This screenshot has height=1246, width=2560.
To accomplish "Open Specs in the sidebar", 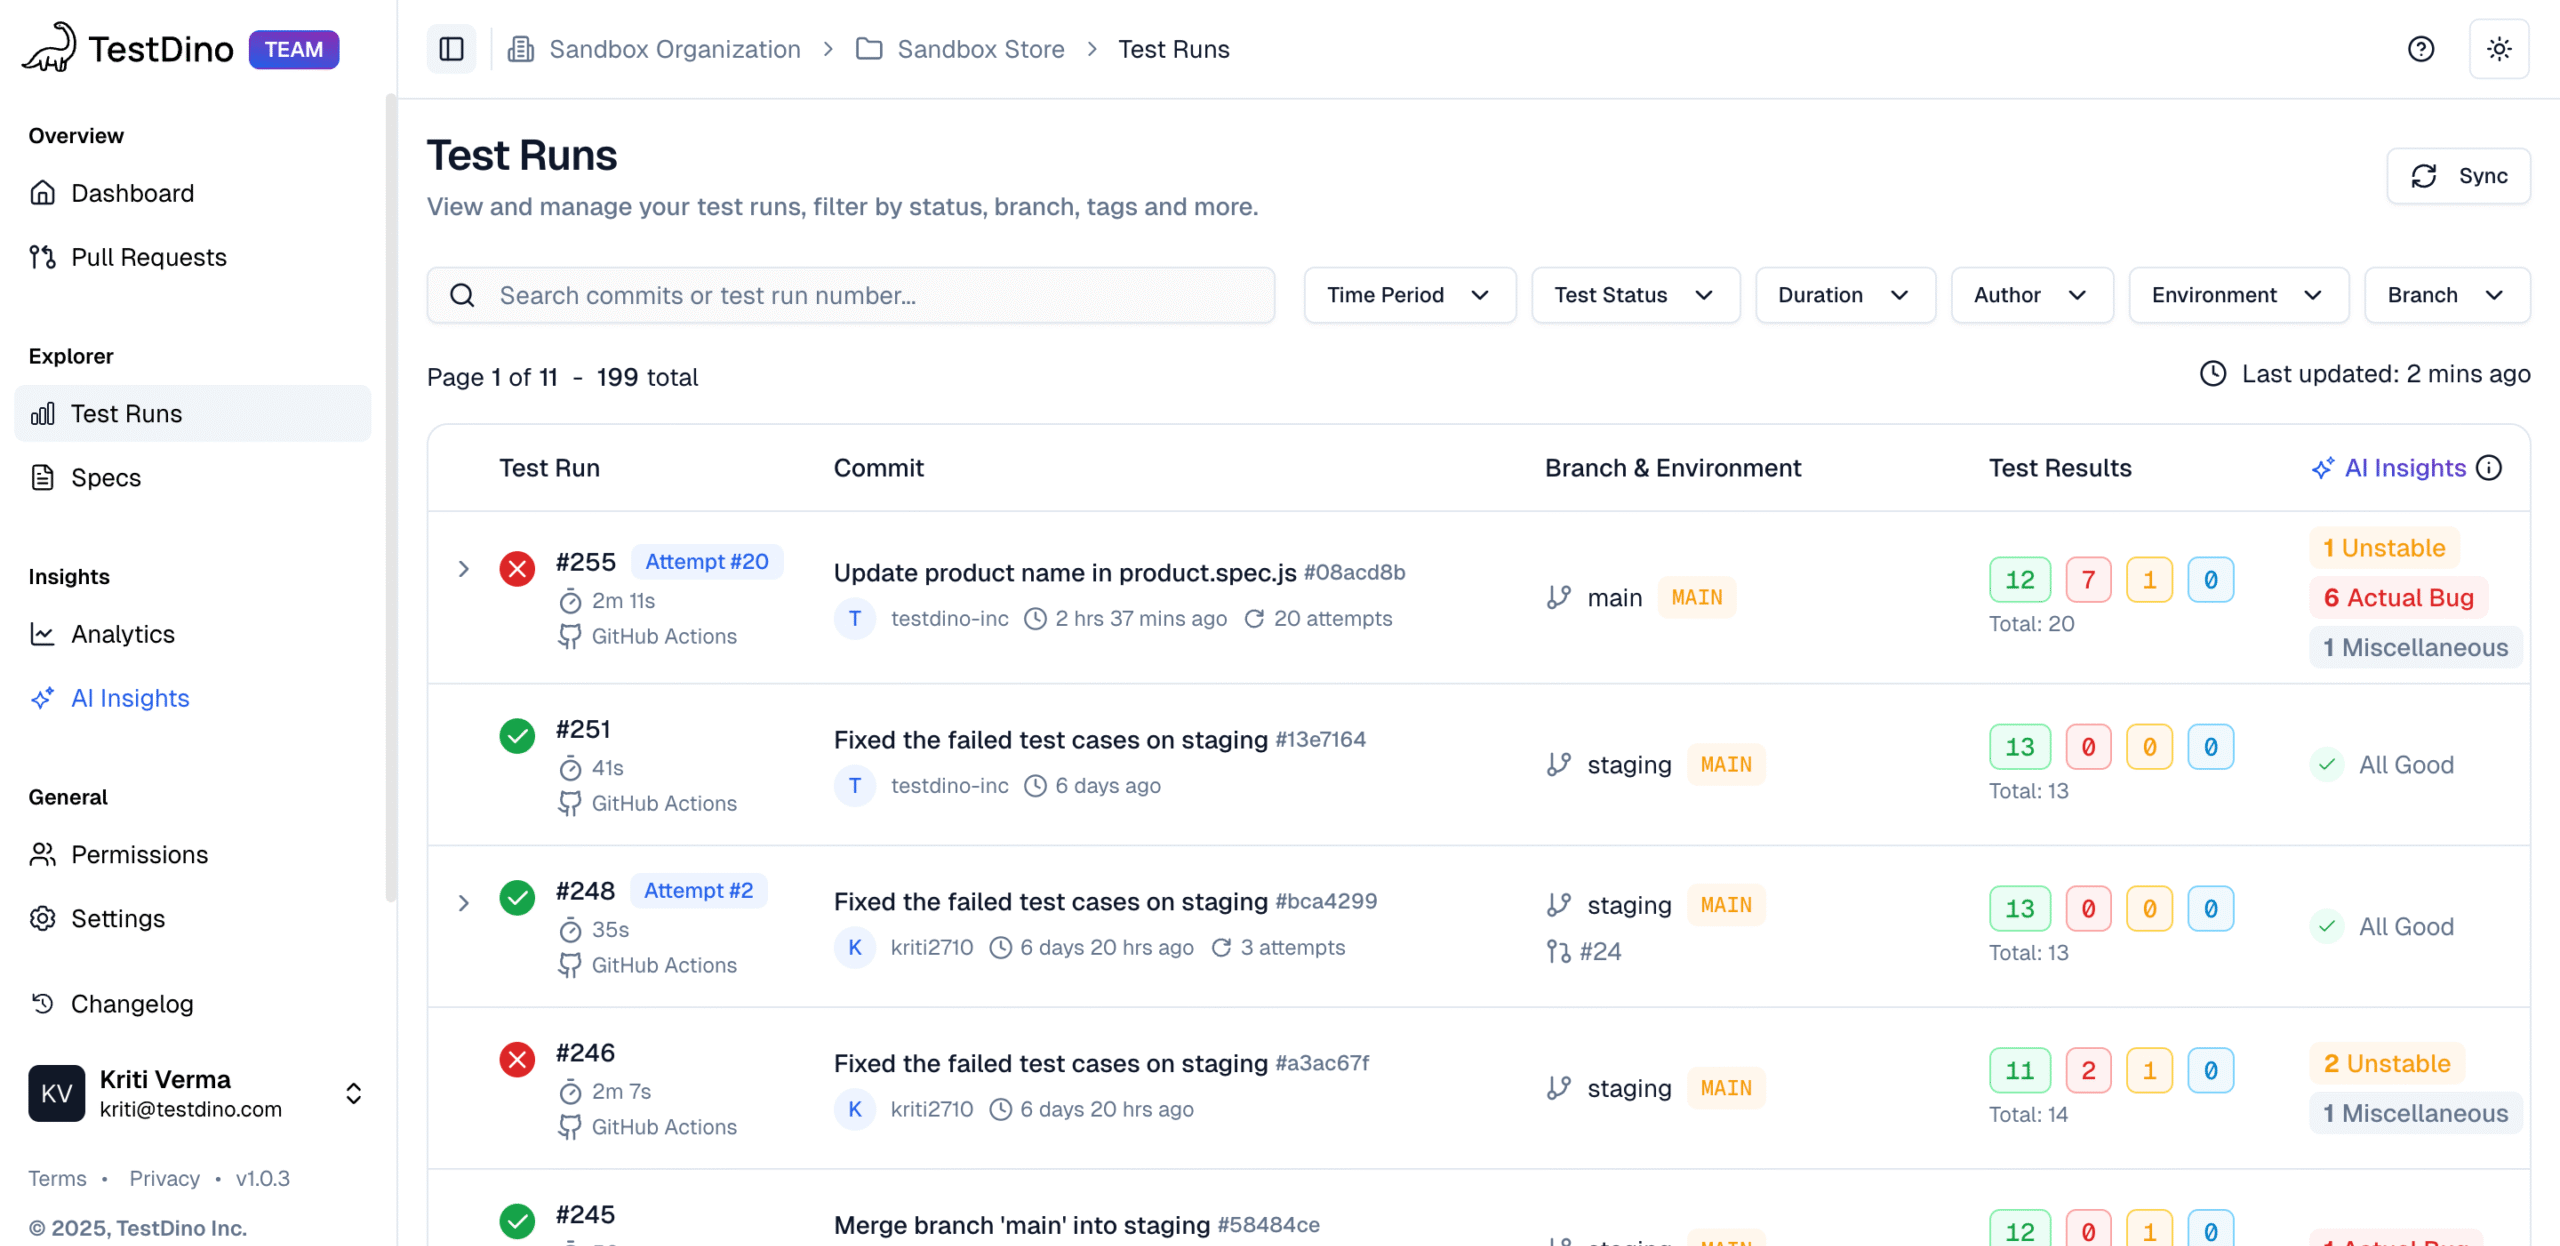I will pyautogui.click(x=106, y=478).
